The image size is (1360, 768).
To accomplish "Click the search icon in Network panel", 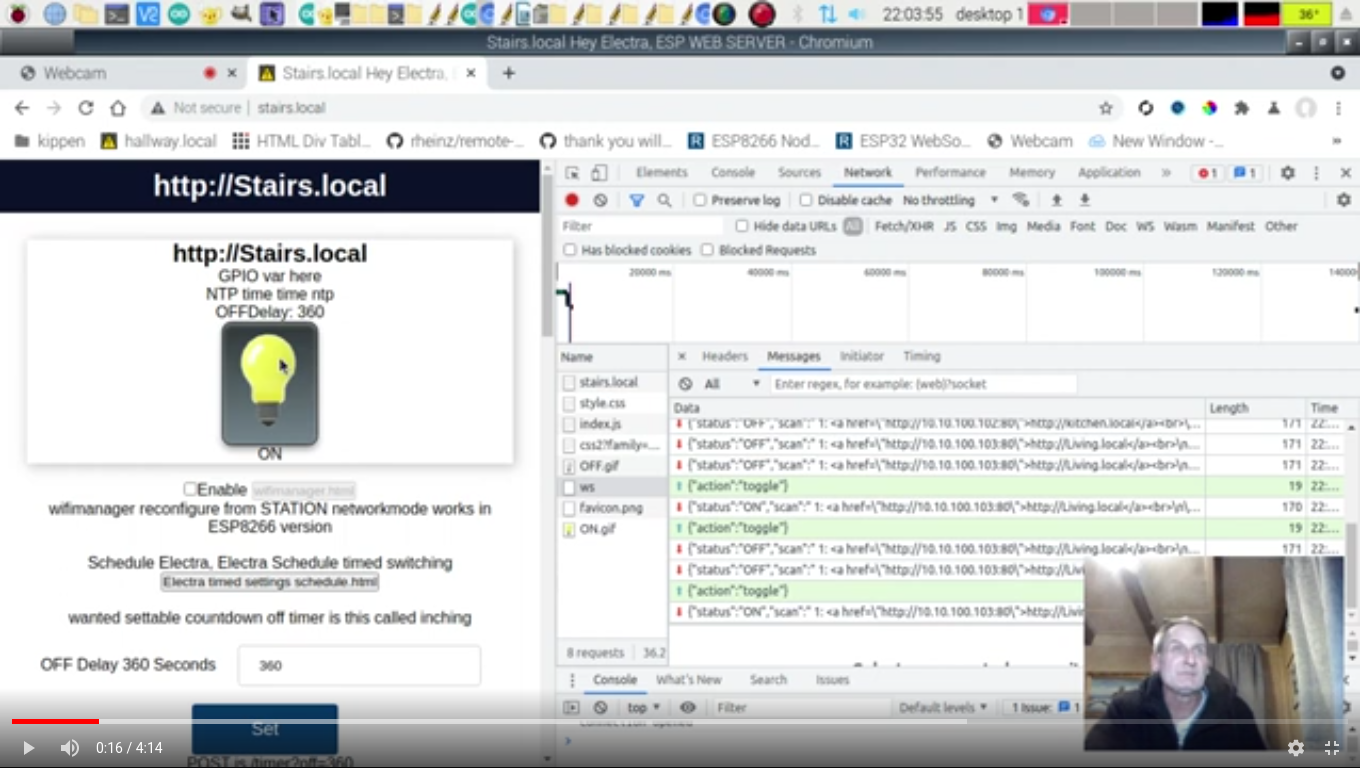I will (662, 199).
